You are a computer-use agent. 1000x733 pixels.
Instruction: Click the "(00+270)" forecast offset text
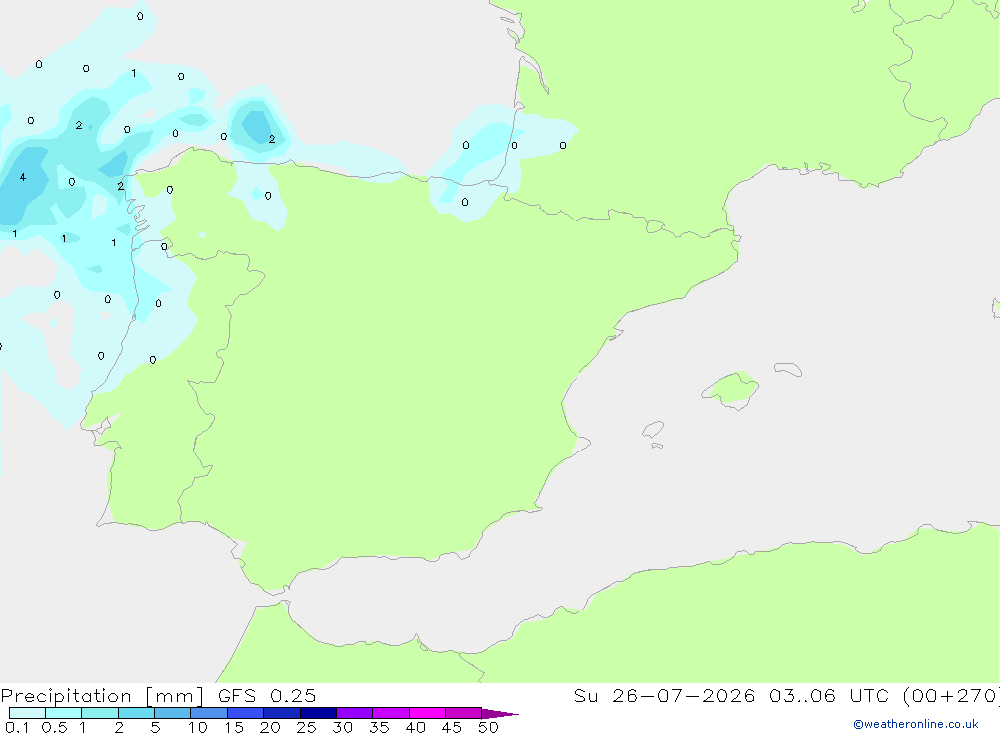(x=951, y=696)
